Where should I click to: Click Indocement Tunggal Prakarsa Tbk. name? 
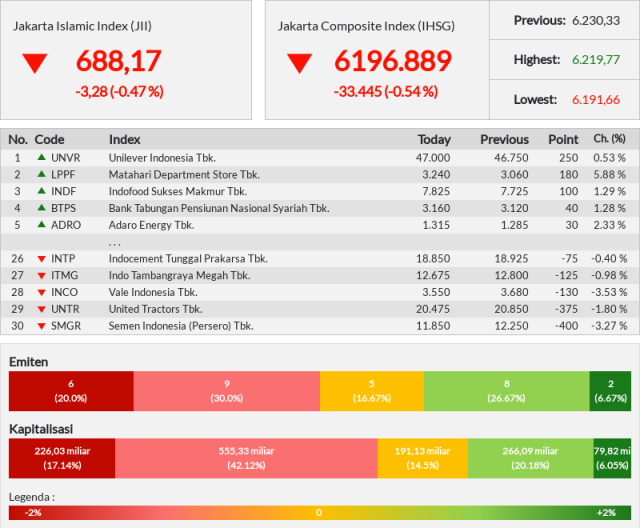click(188, 259)
